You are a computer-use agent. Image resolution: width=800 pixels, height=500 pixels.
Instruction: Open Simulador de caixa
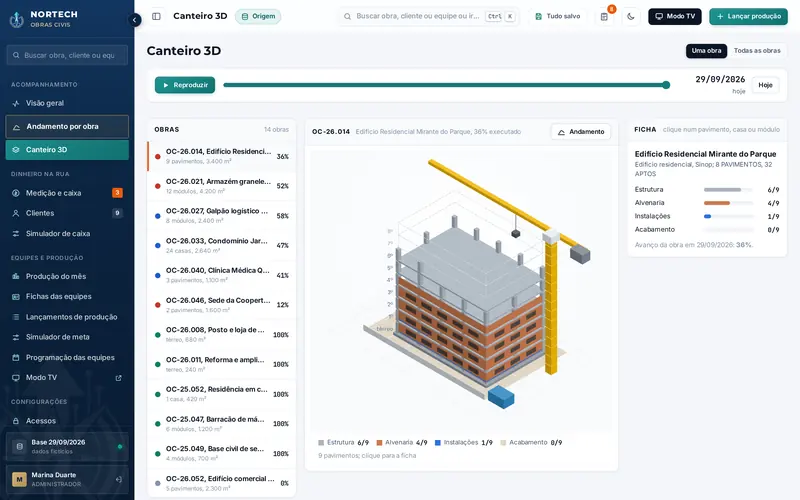click(67, 234)
